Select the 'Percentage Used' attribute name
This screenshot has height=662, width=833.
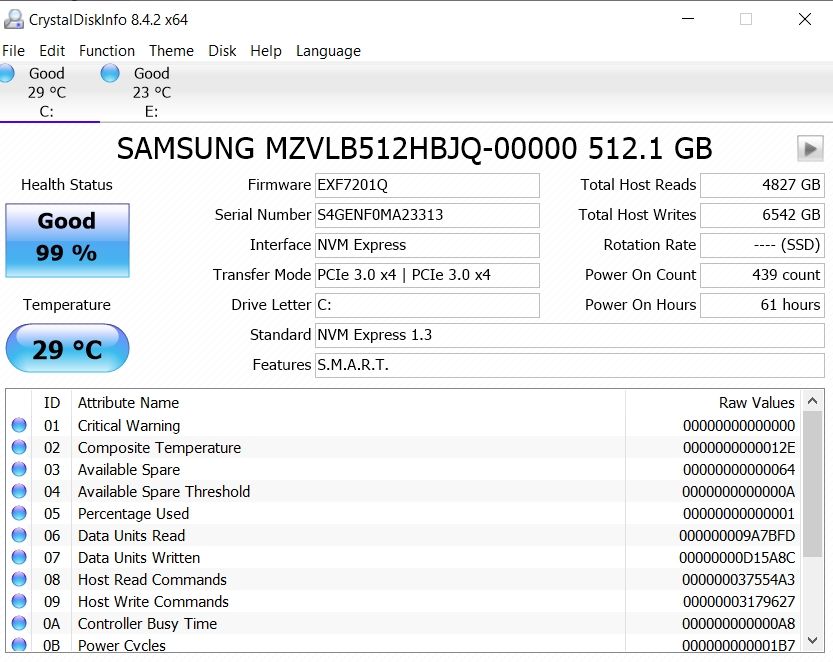pos(133,514)
